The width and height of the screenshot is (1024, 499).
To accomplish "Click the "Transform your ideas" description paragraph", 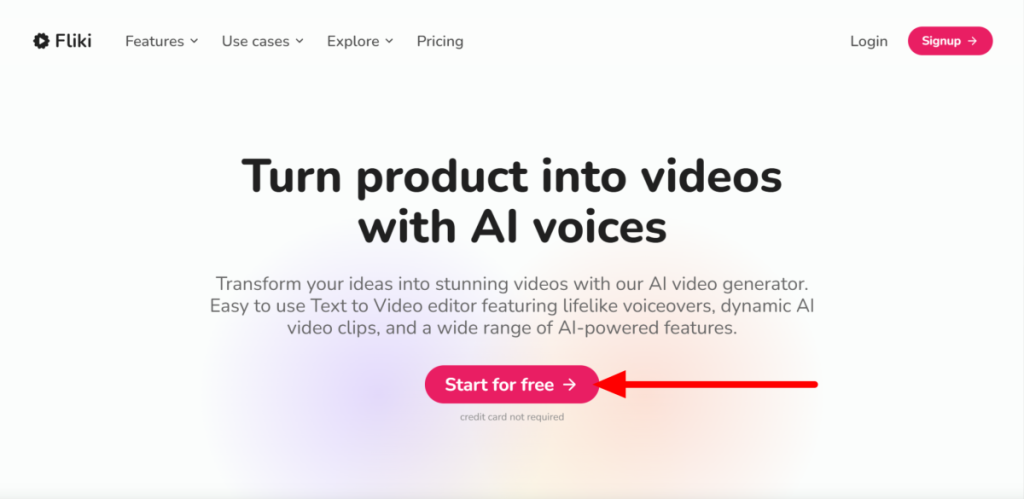I will pos(511,304).
